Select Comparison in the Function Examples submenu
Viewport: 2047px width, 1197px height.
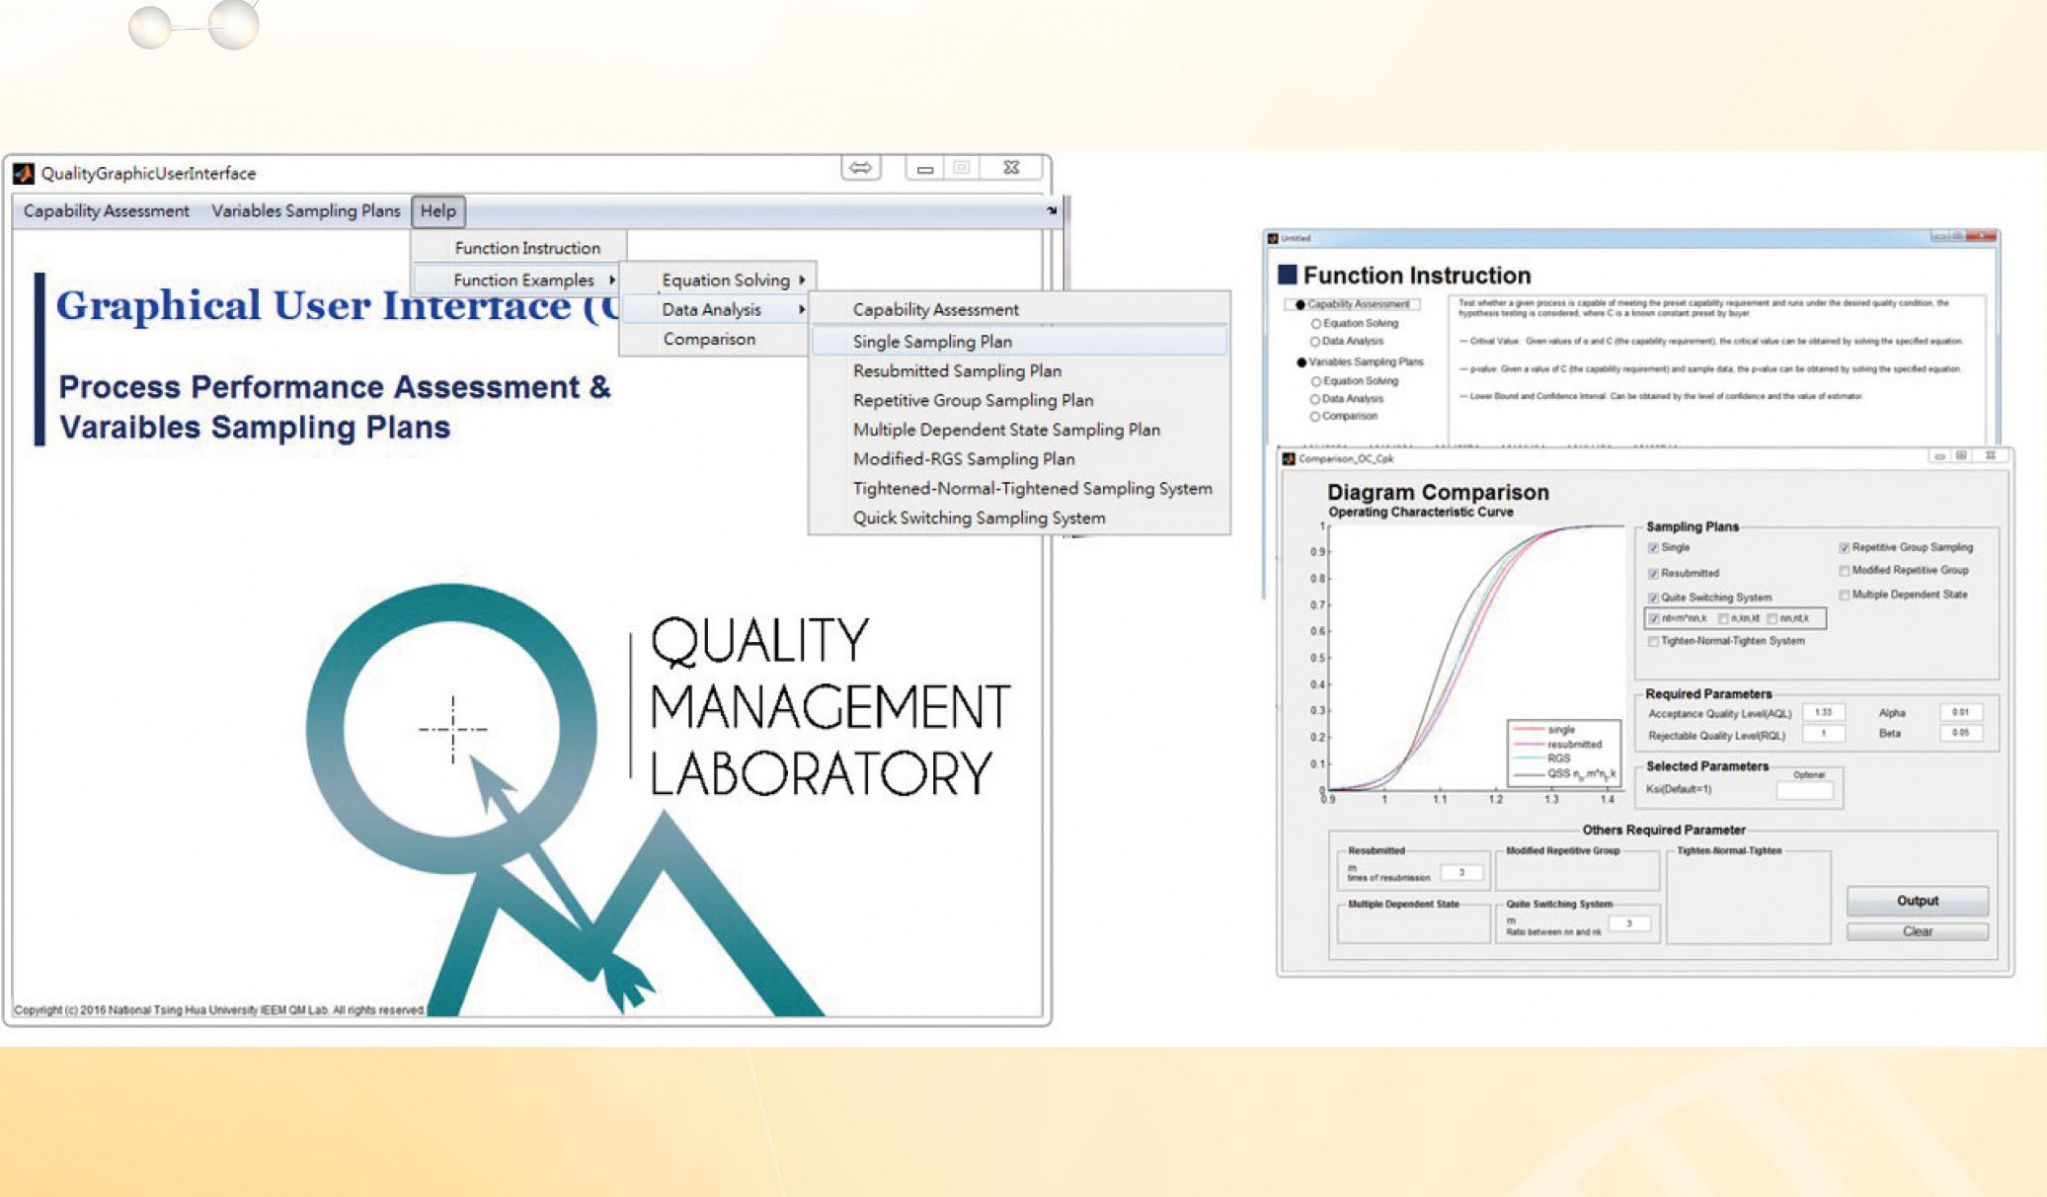(709, 339)
